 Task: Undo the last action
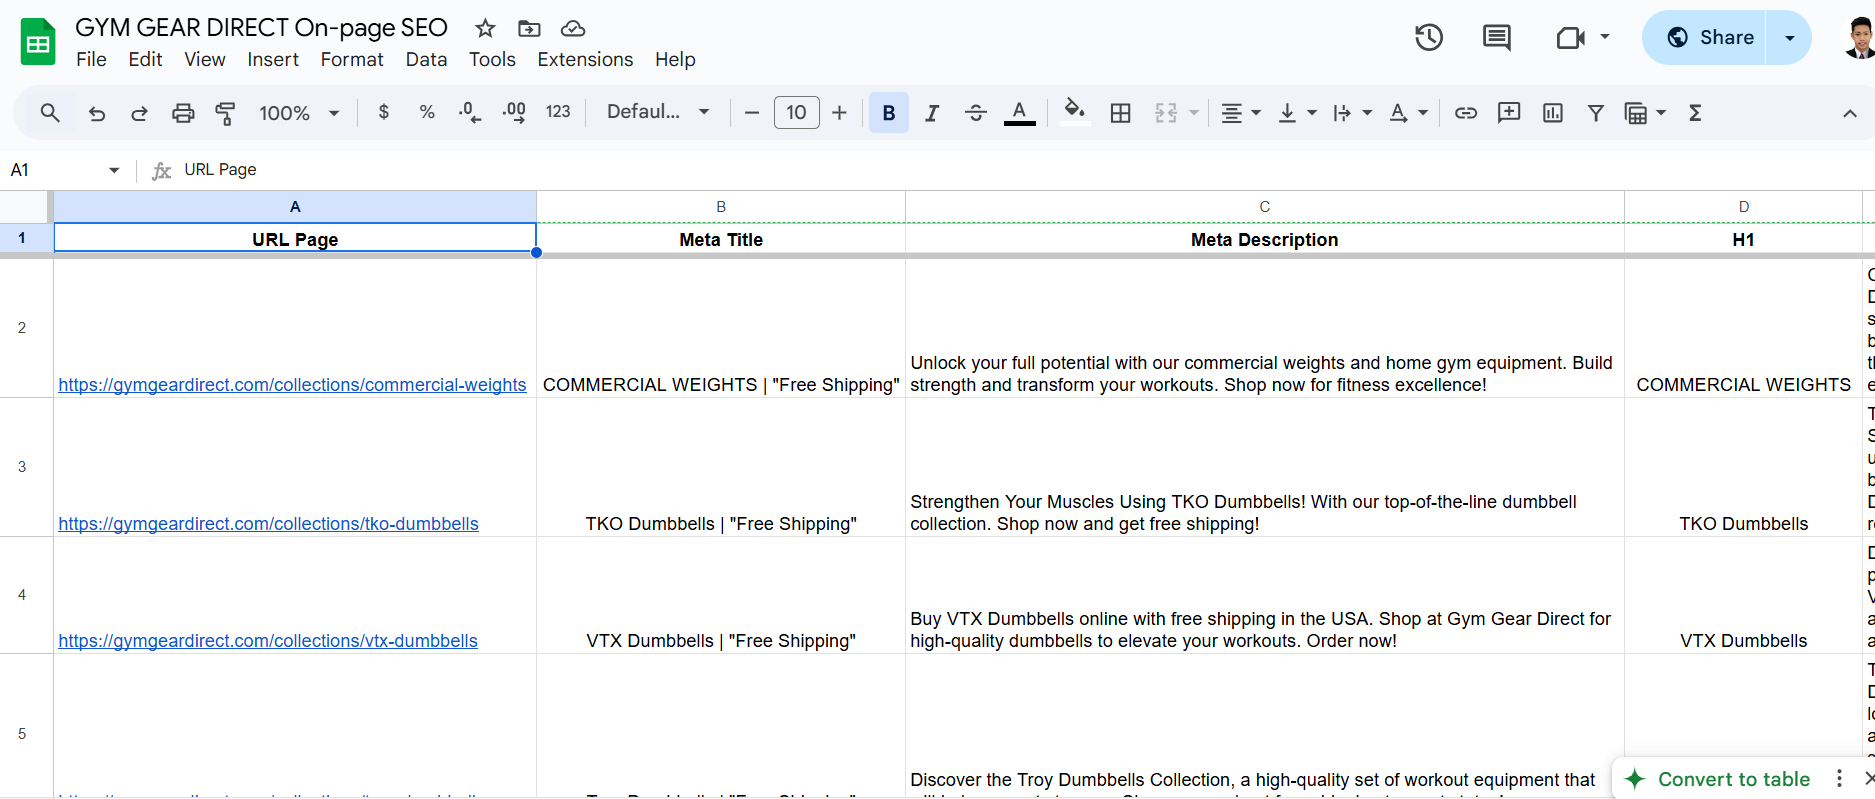tap(97, 113)
